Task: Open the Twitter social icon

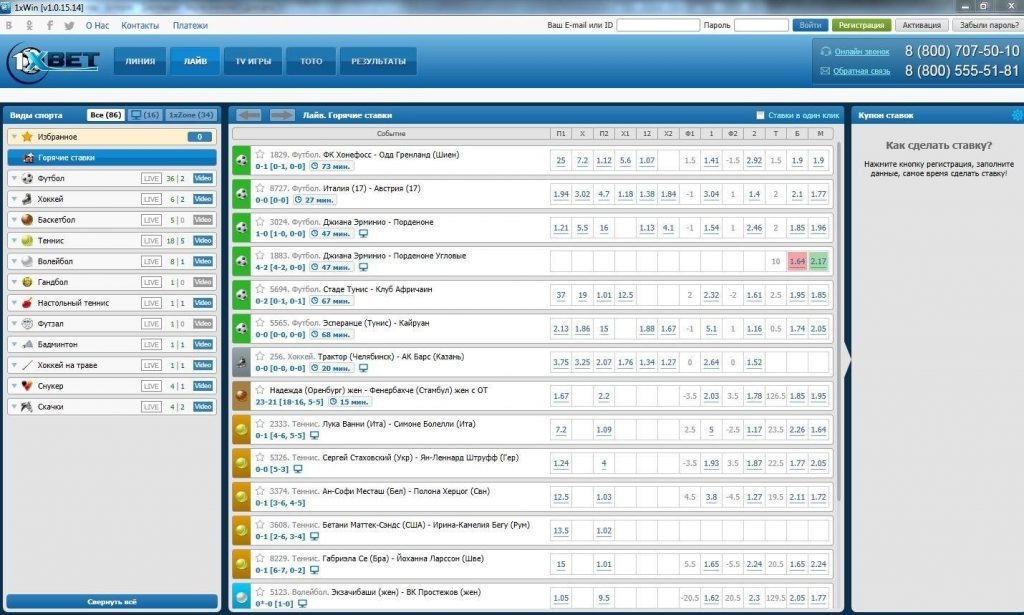Action: pos(69,25)
